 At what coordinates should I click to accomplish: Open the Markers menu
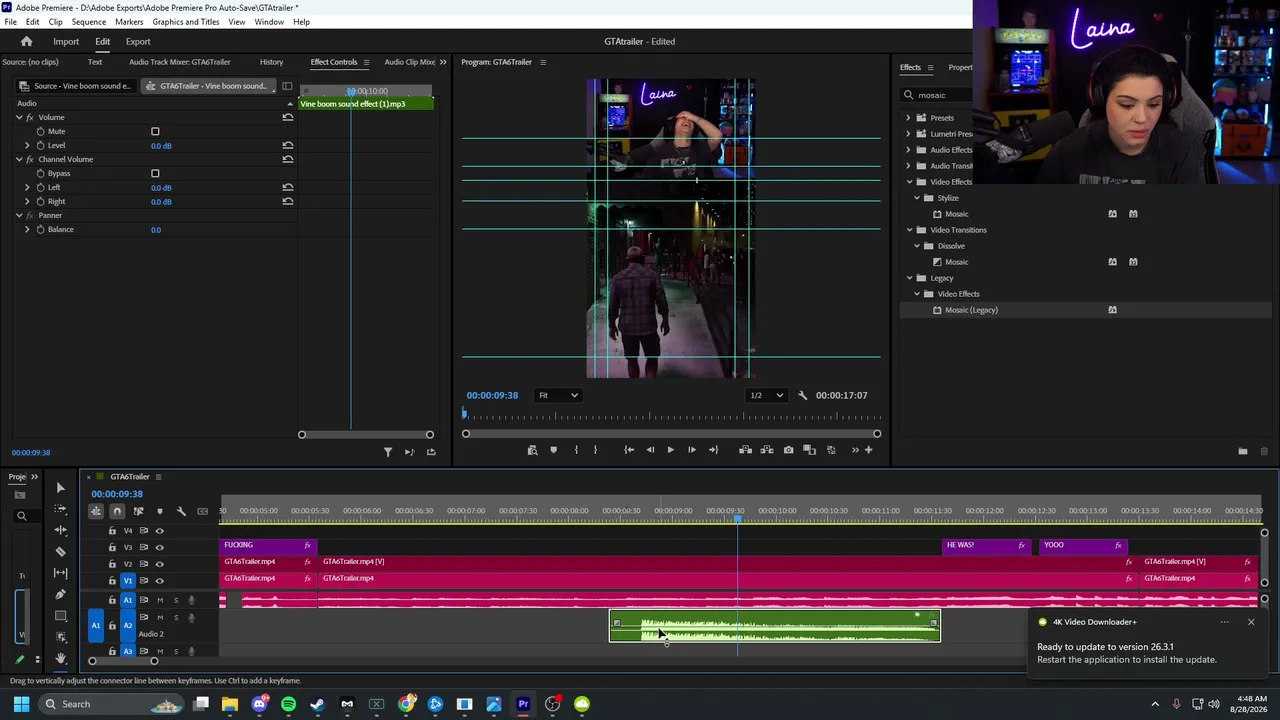coord(129,22)
